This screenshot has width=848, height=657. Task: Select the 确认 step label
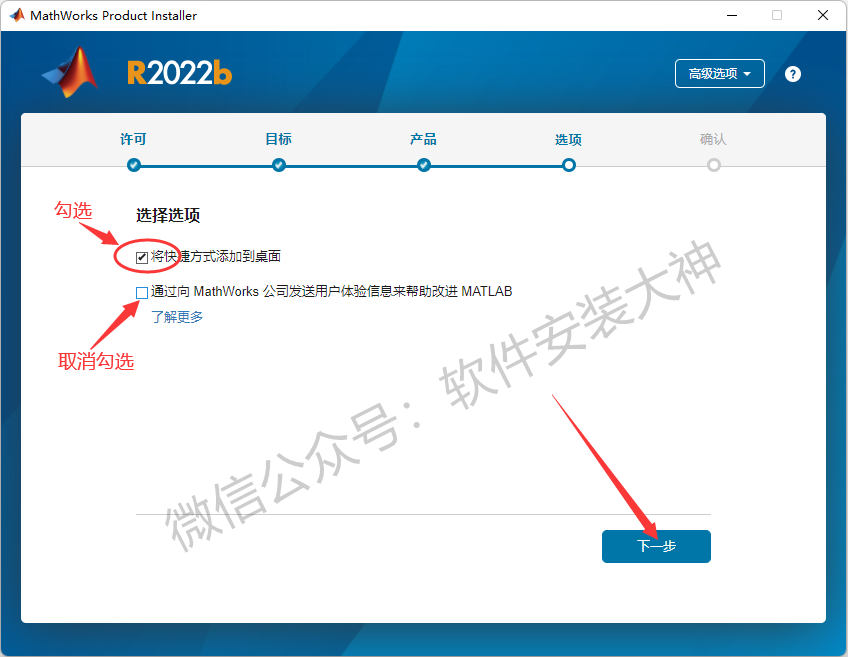pyautogui.click(x=713, y=140)
